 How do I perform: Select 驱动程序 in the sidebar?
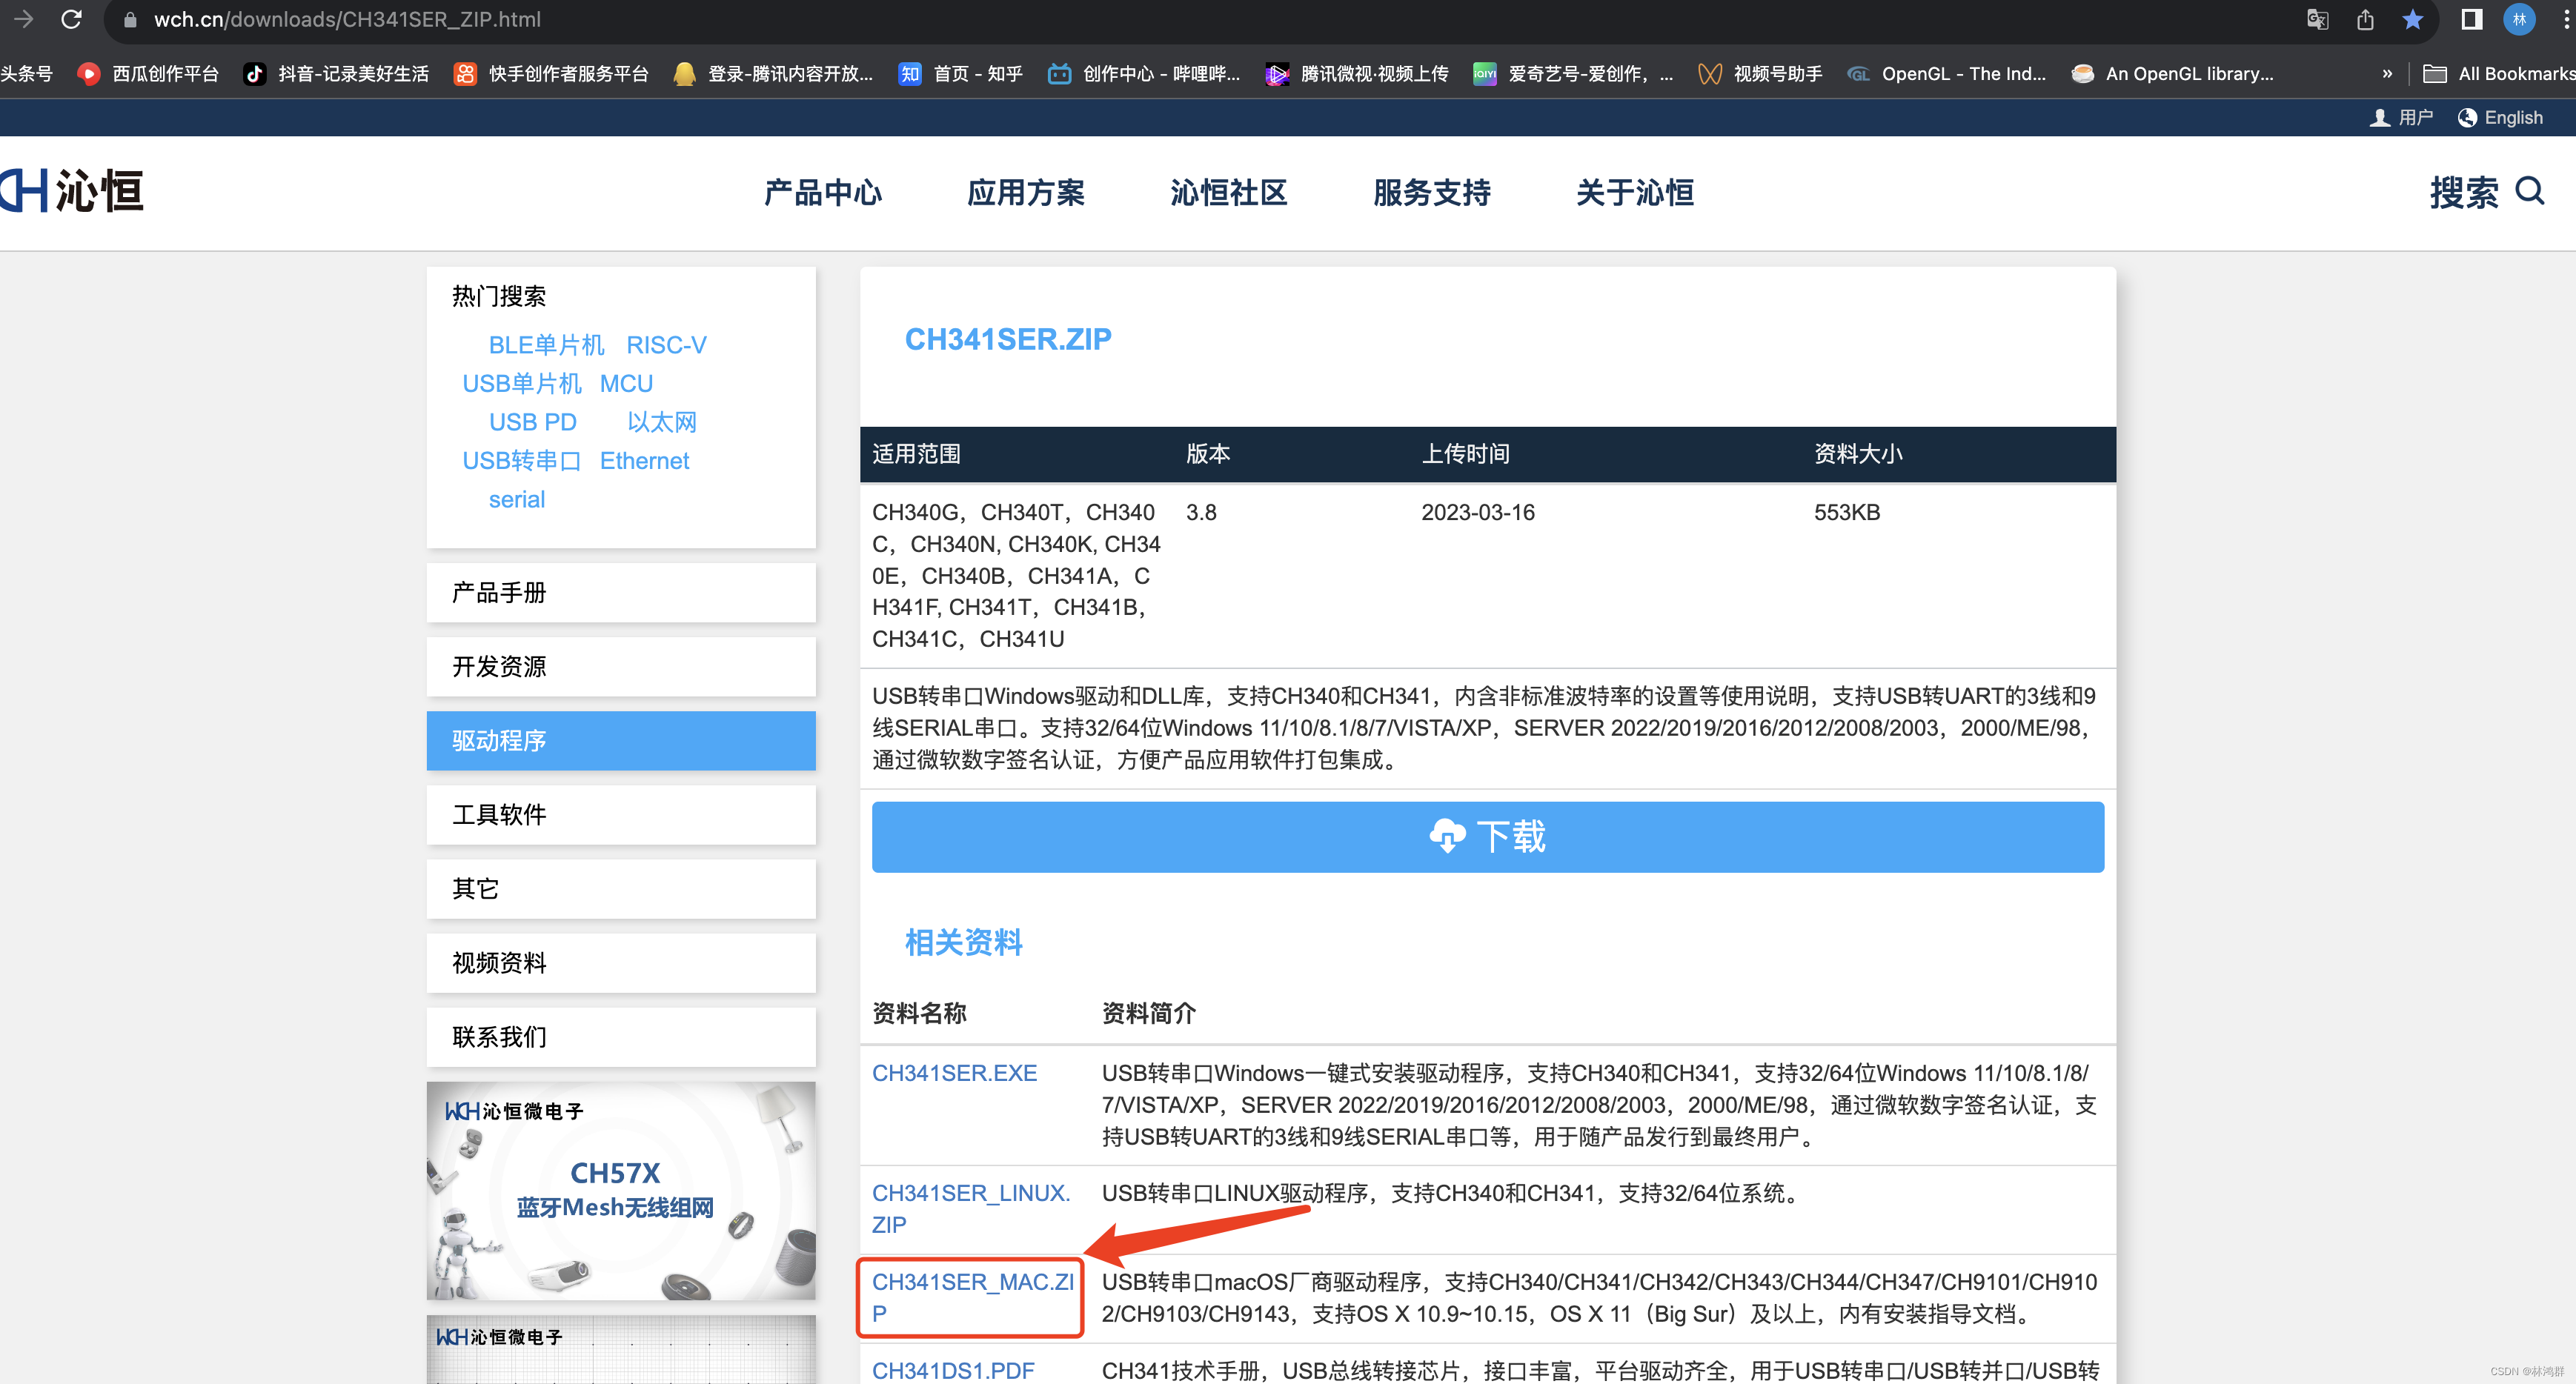[621, 741]
